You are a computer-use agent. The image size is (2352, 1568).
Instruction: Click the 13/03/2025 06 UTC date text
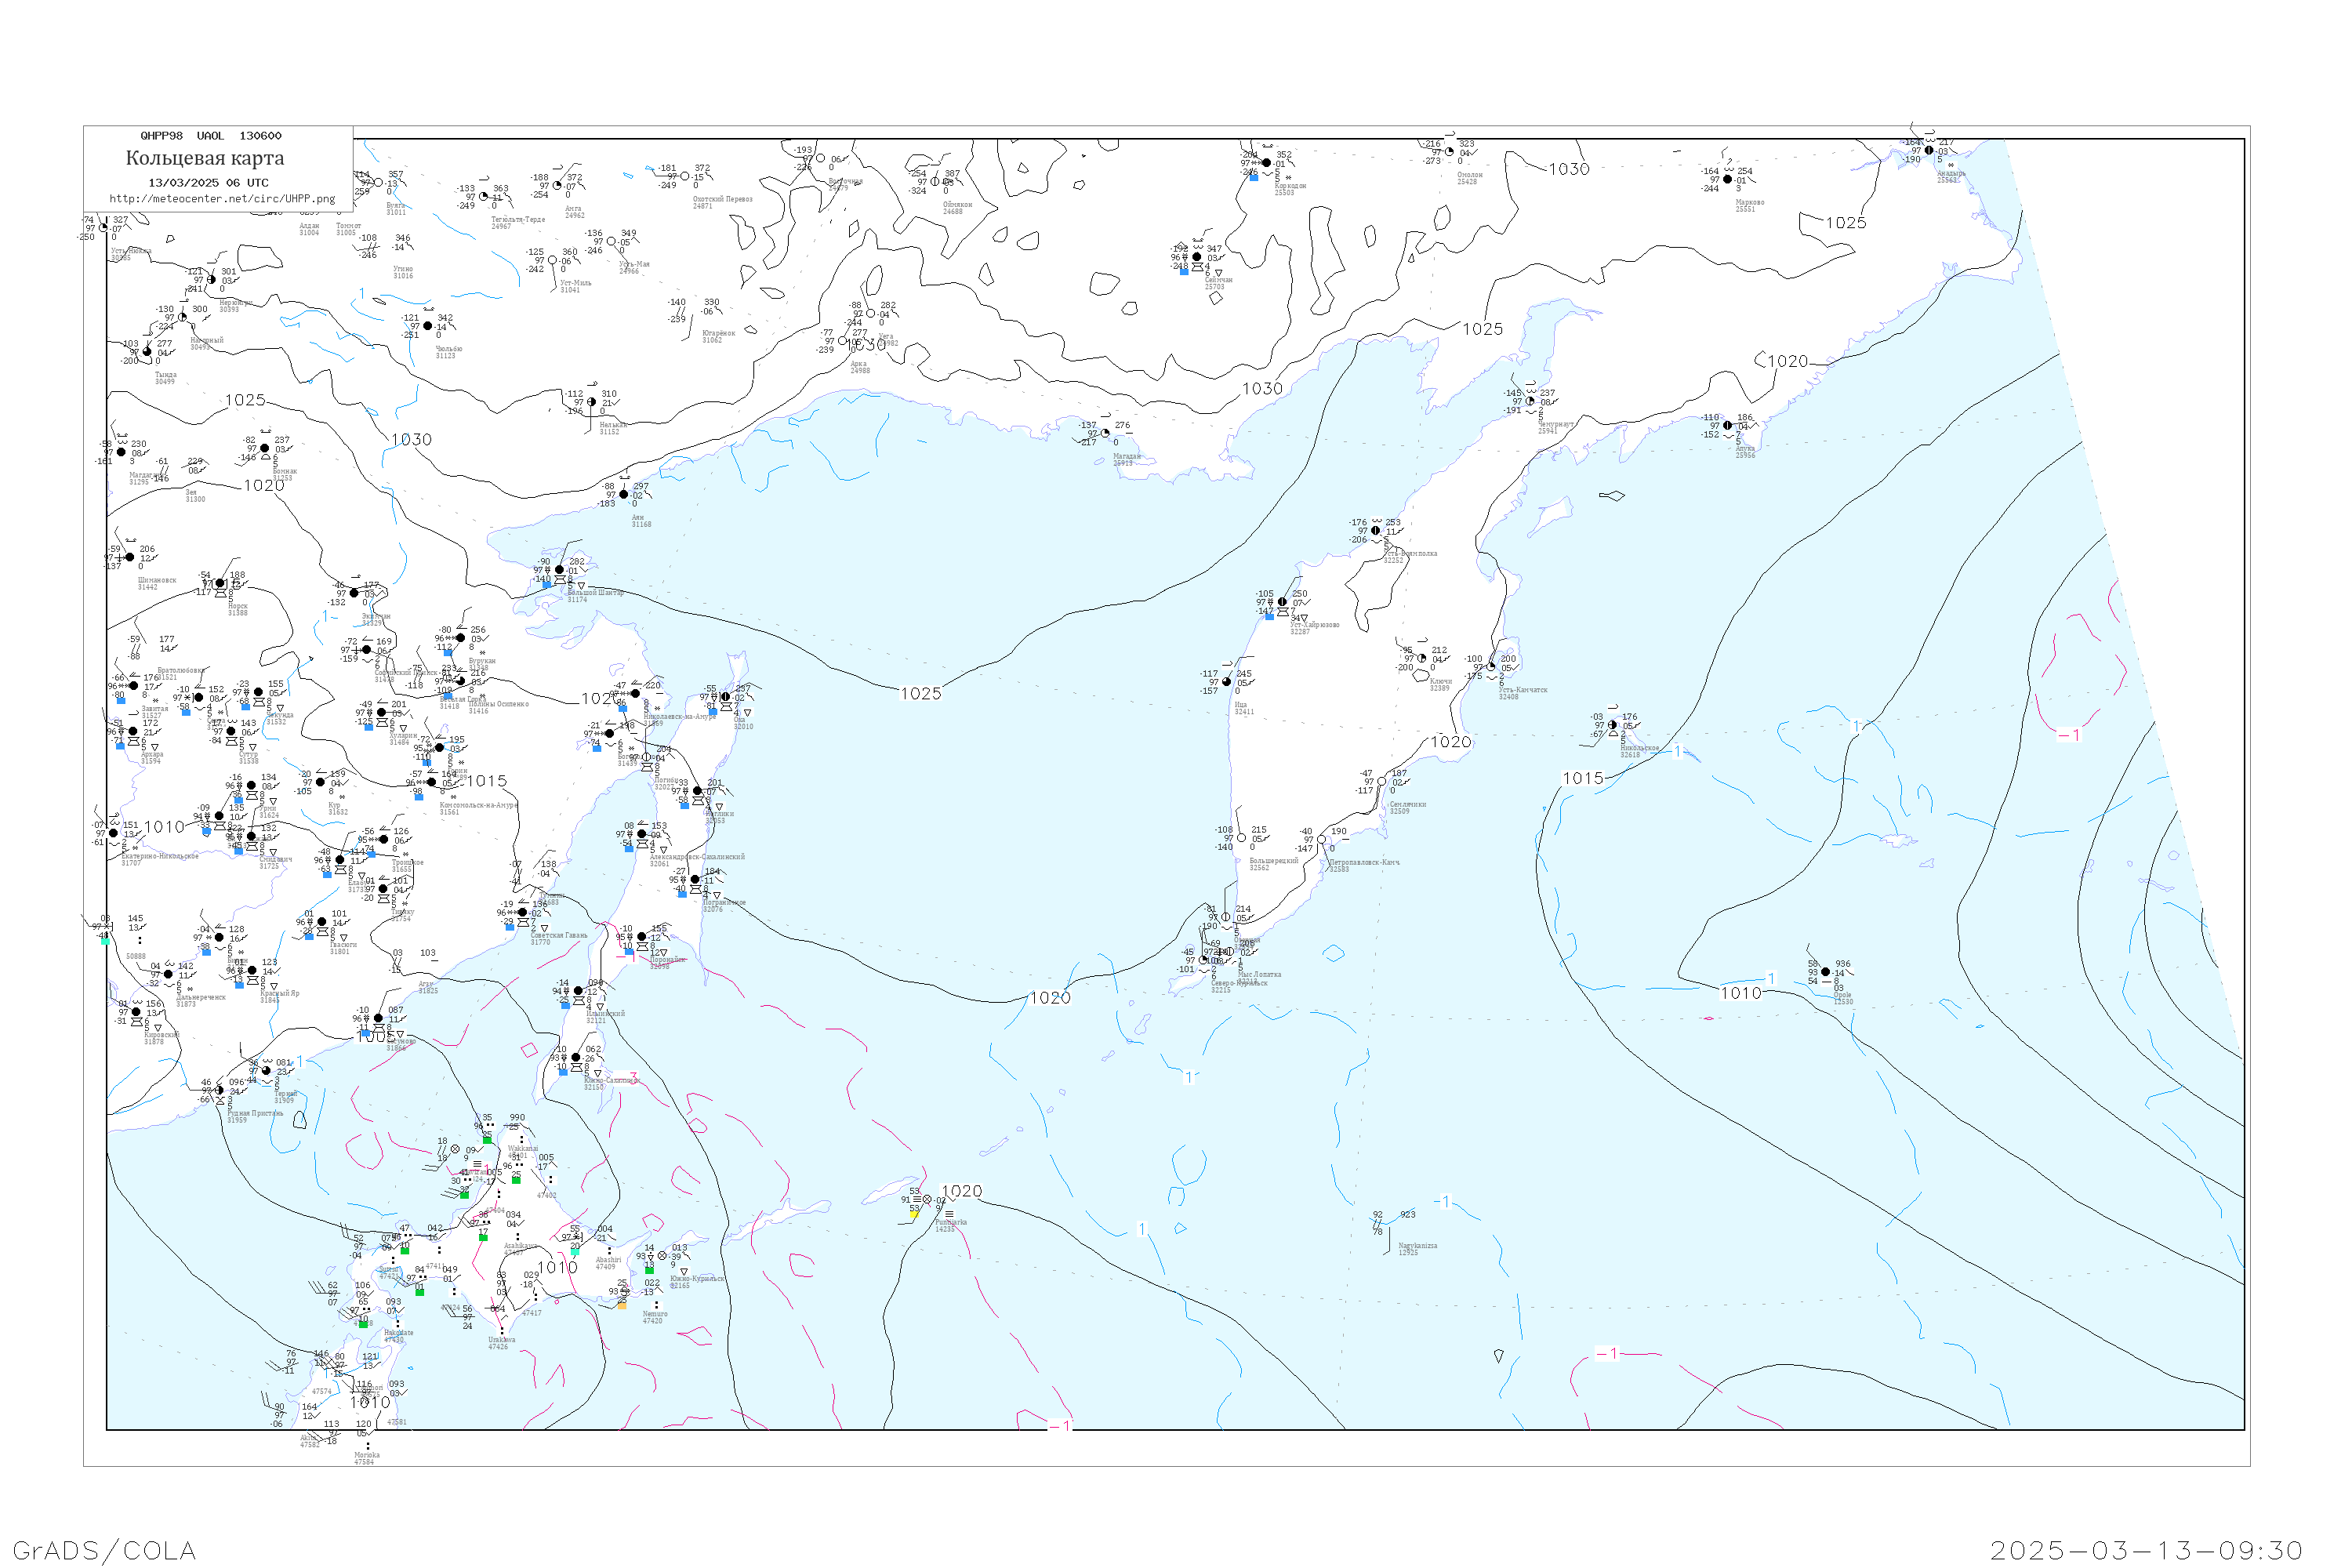point(208,183)
